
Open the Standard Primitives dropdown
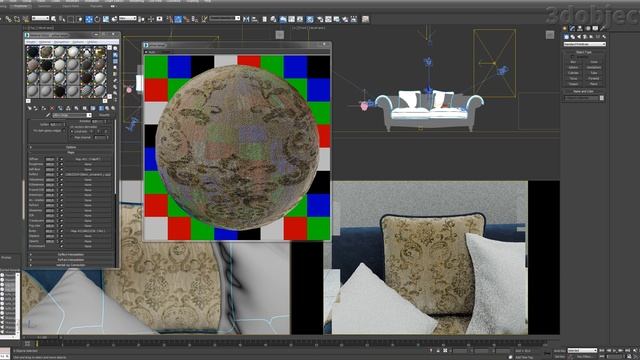584,44
